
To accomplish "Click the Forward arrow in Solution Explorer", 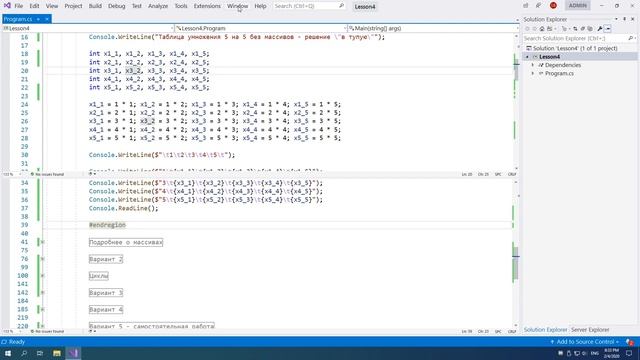I will (x=534, y=29).
